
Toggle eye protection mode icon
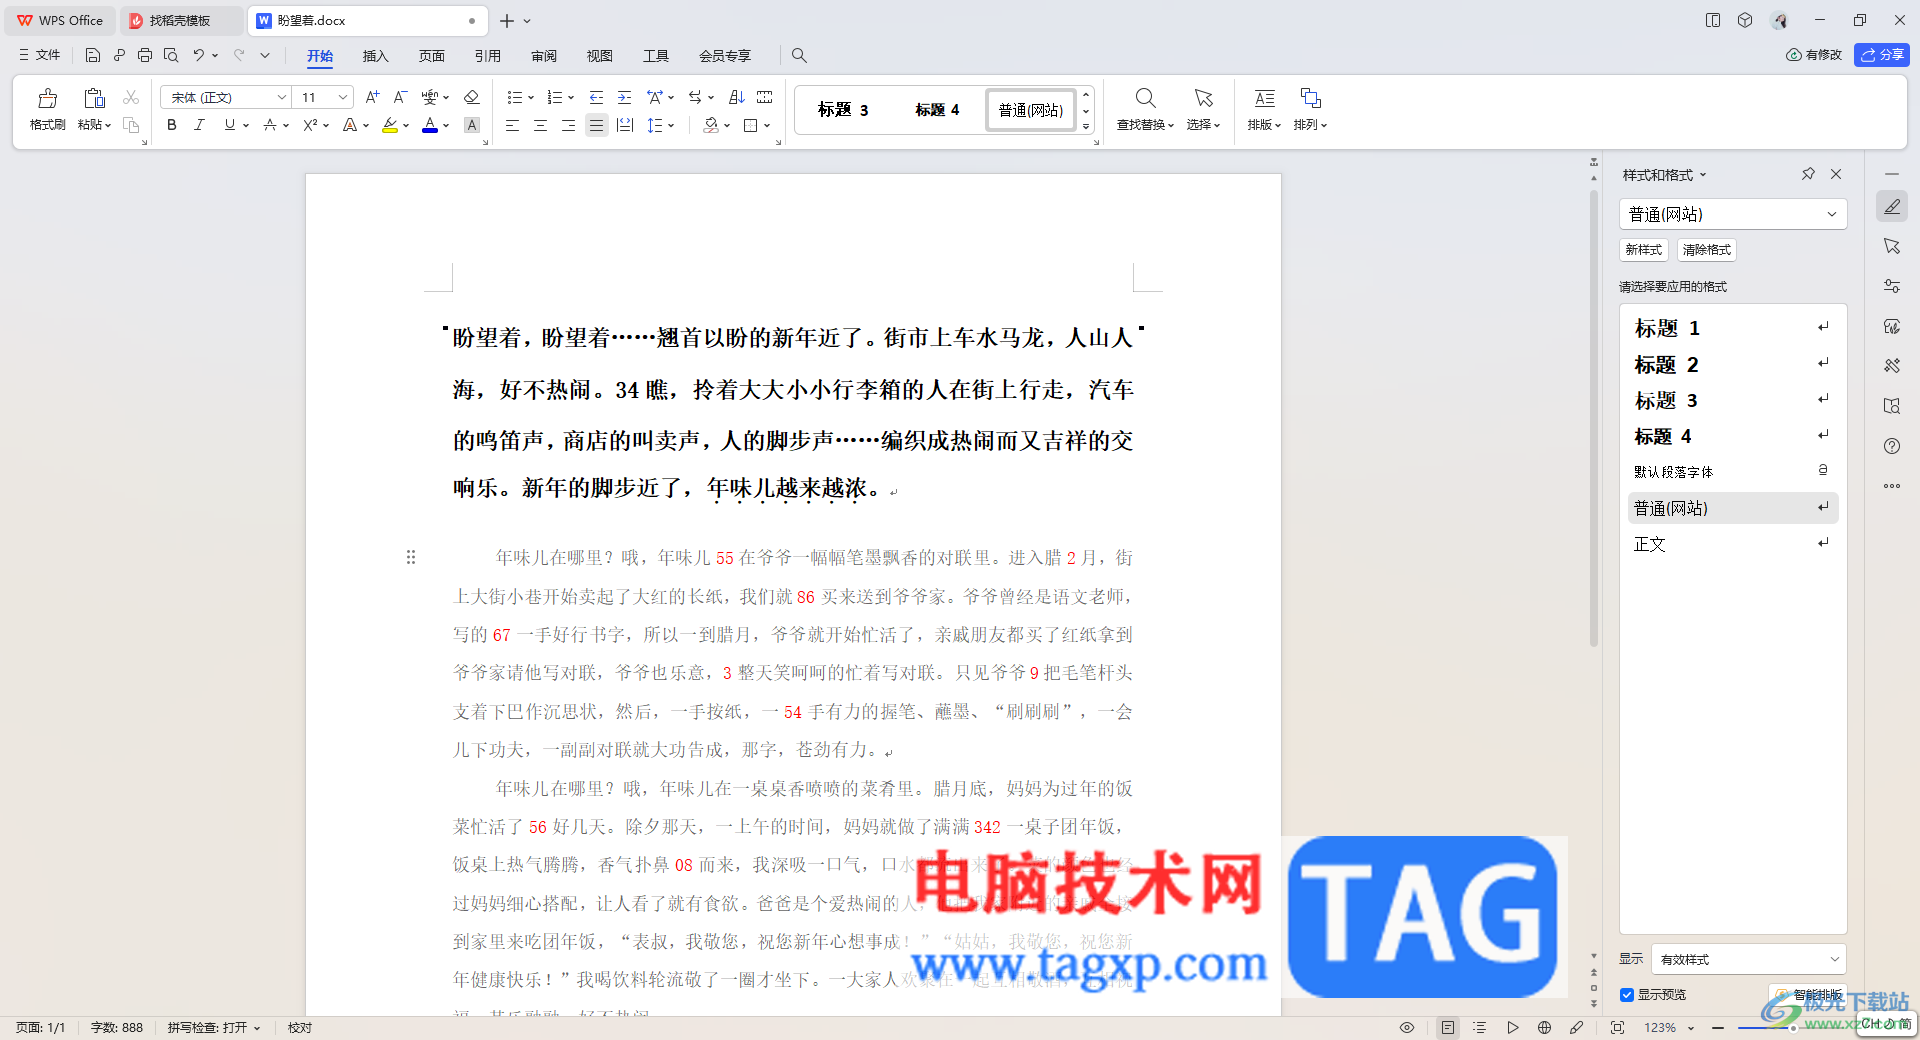click(x=1407, y=1027)
